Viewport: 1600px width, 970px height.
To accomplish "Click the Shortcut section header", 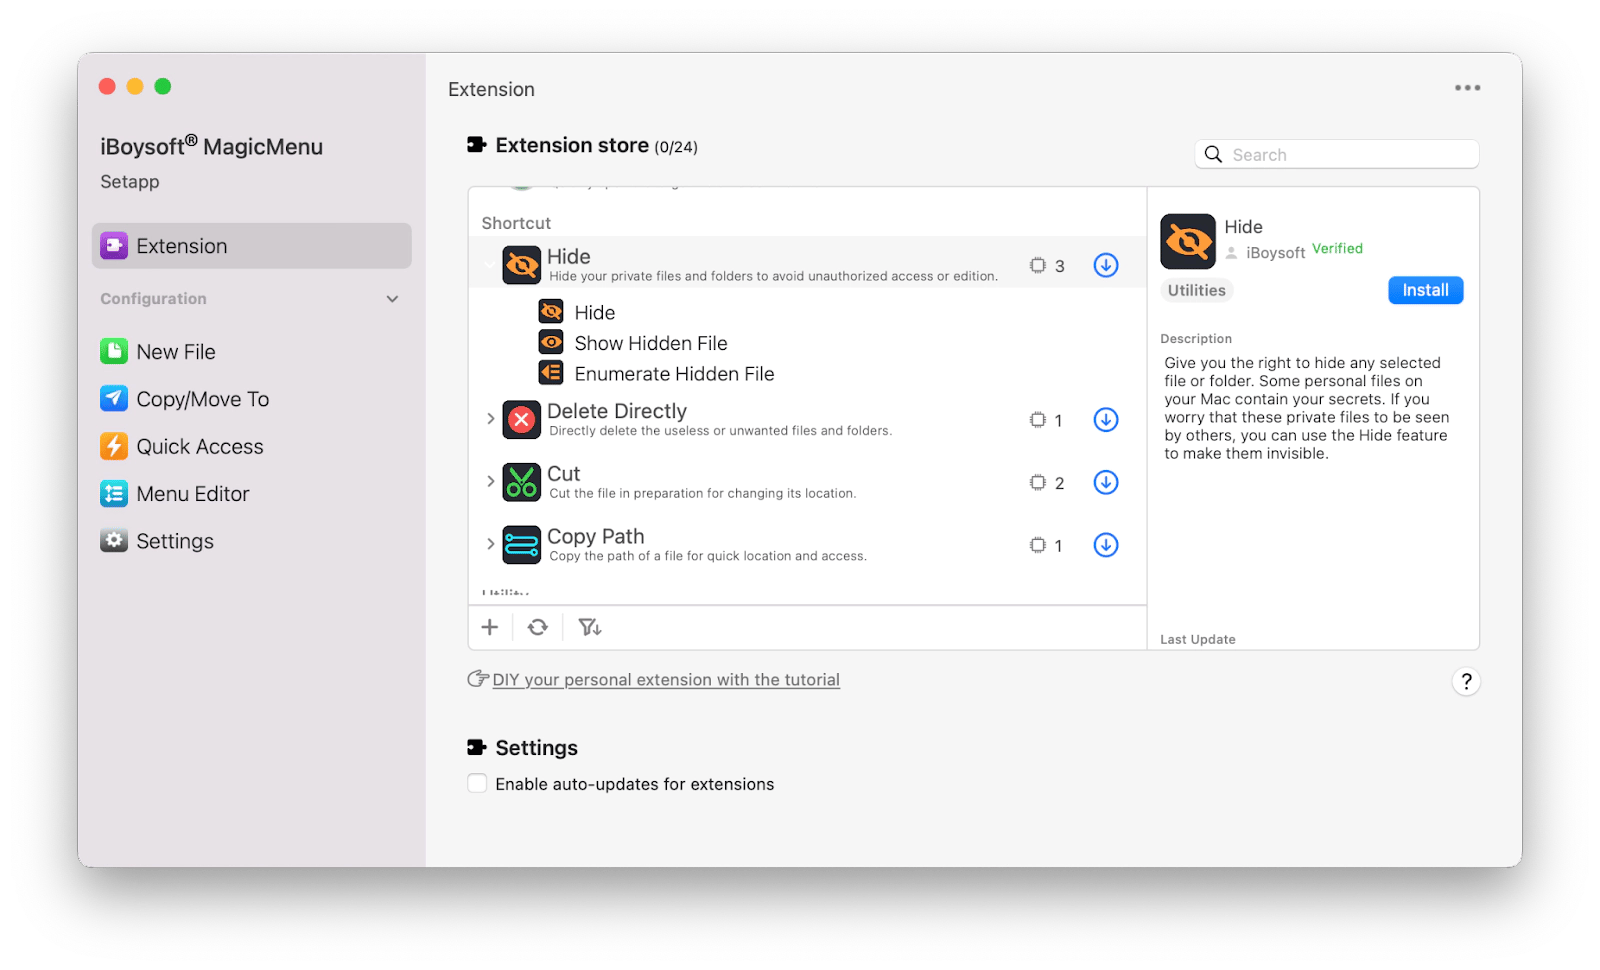I will point(516,223).
